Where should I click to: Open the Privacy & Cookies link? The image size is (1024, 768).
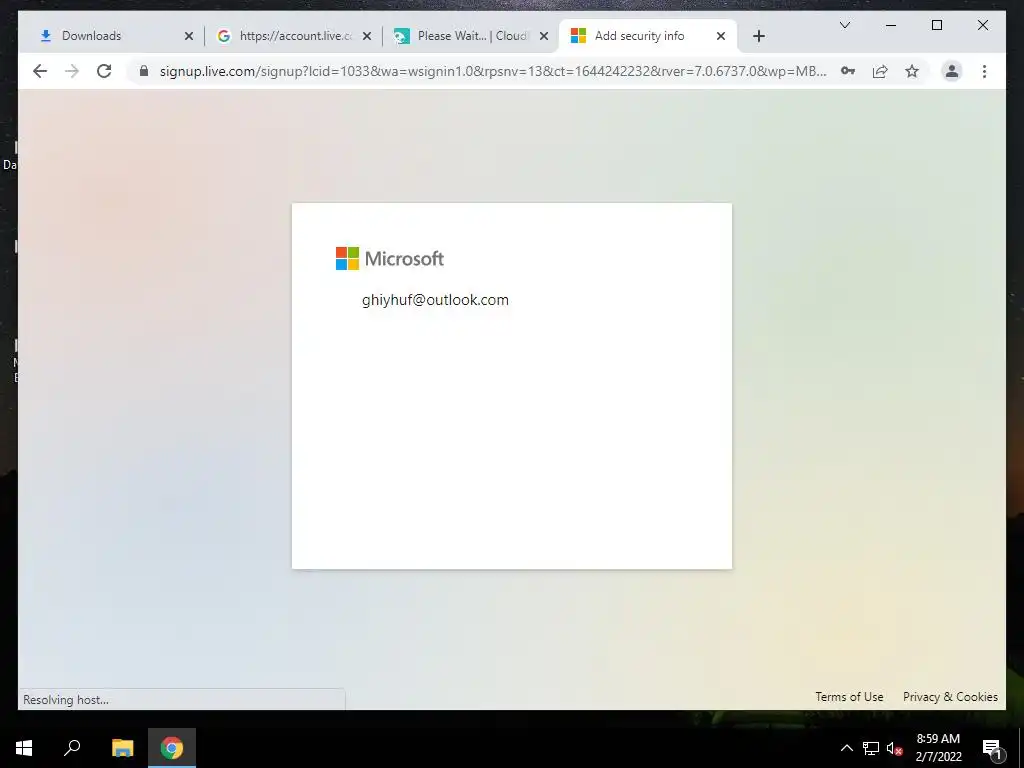950,697
